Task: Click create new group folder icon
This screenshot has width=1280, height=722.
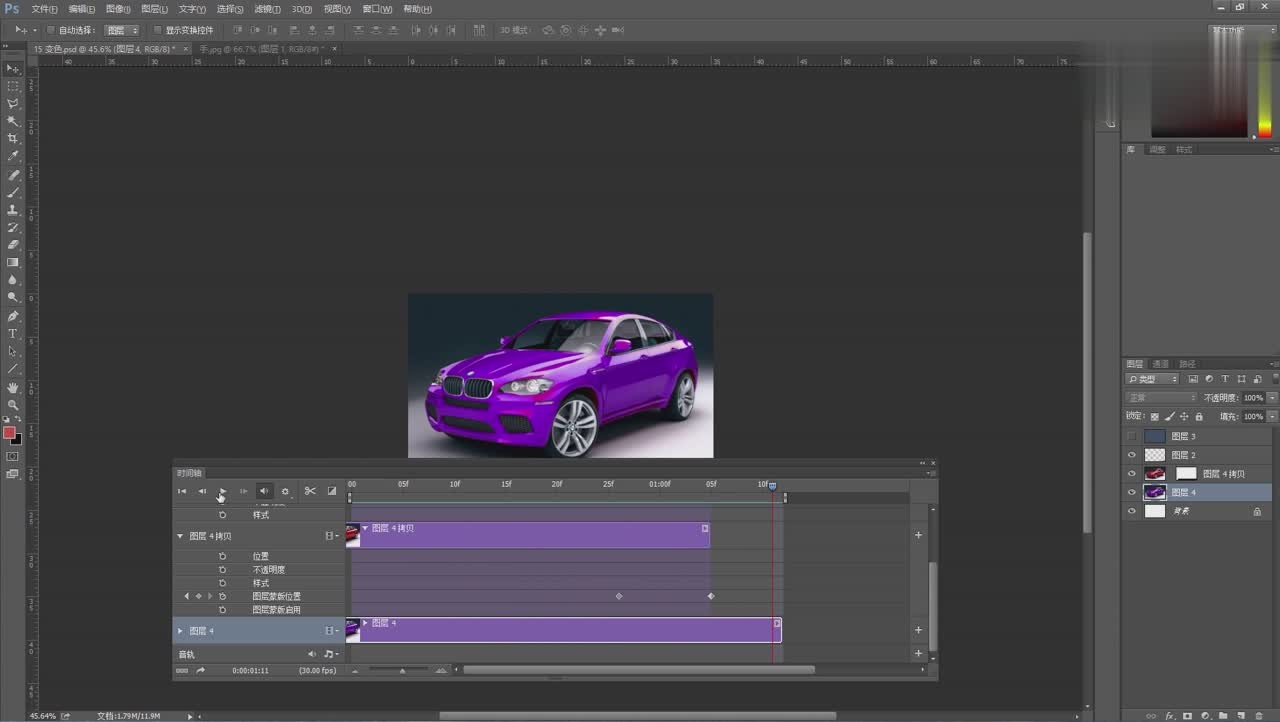Action: tap(1224, 716)
